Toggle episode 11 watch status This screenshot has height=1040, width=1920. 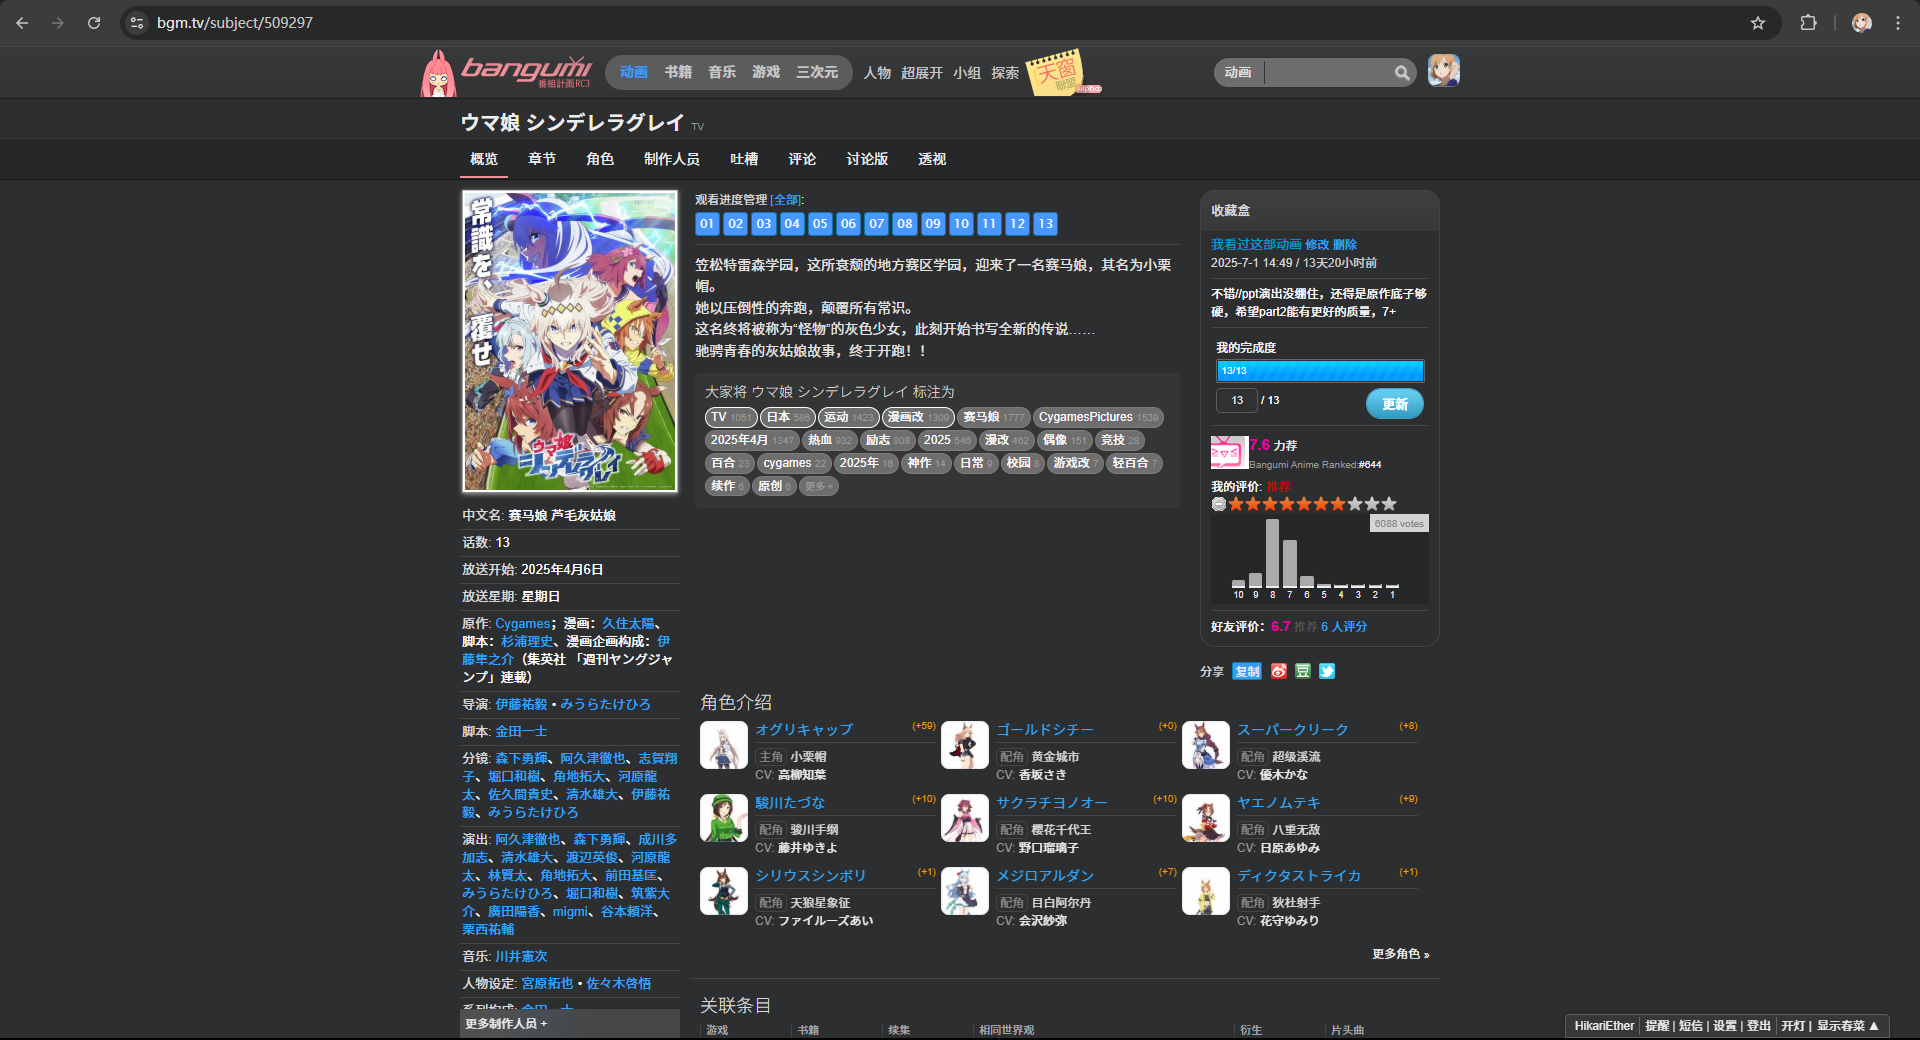tap(989, 224)
